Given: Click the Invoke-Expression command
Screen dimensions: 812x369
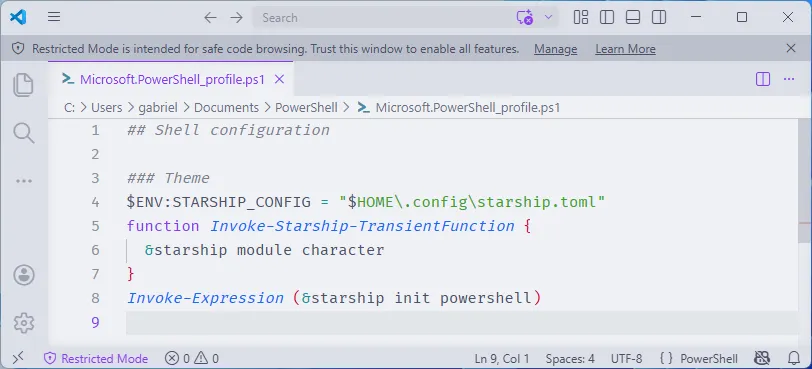Looking at the screenshot, I should pyautogui.click(x=205, y=298).
